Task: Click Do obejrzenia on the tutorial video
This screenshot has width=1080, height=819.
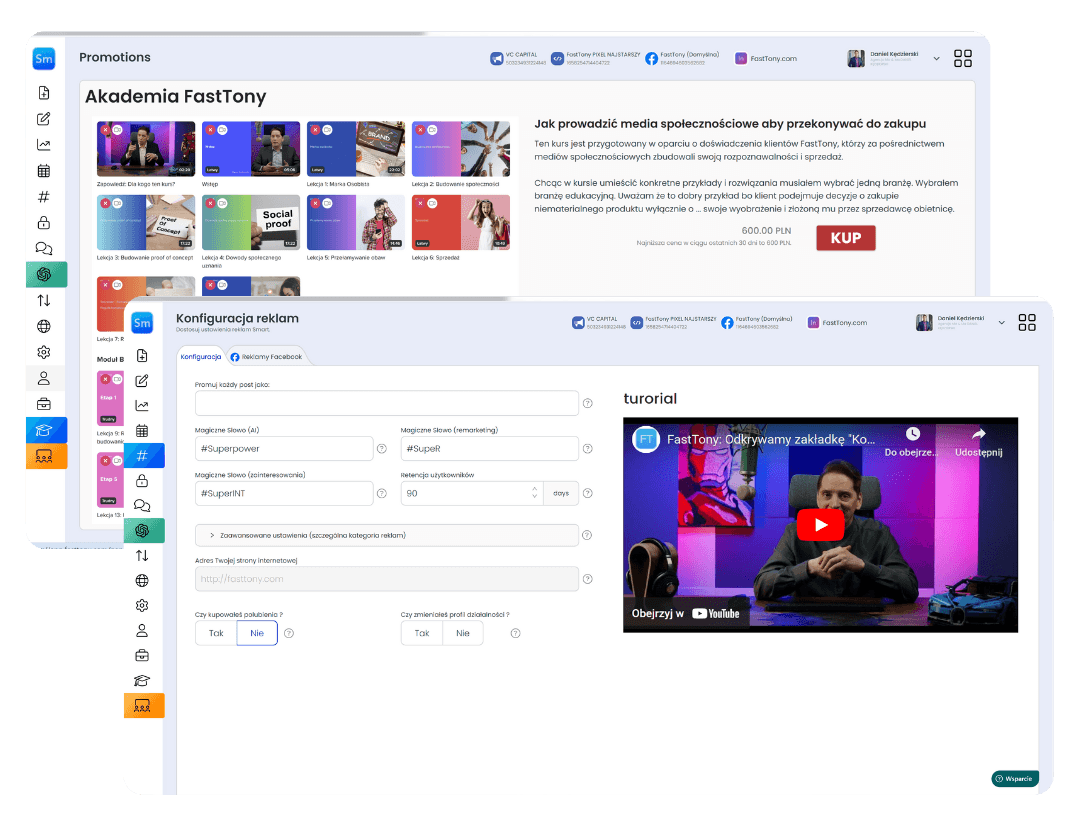Action: [x=912, y=443]
